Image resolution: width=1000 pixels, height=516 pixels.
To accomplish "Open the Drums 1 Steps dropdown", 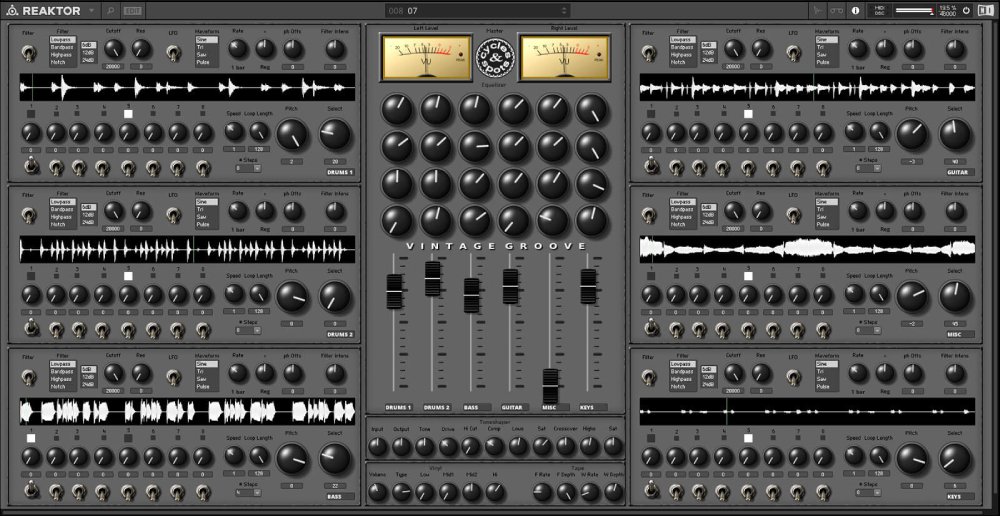I will click(x=248, y=168).
